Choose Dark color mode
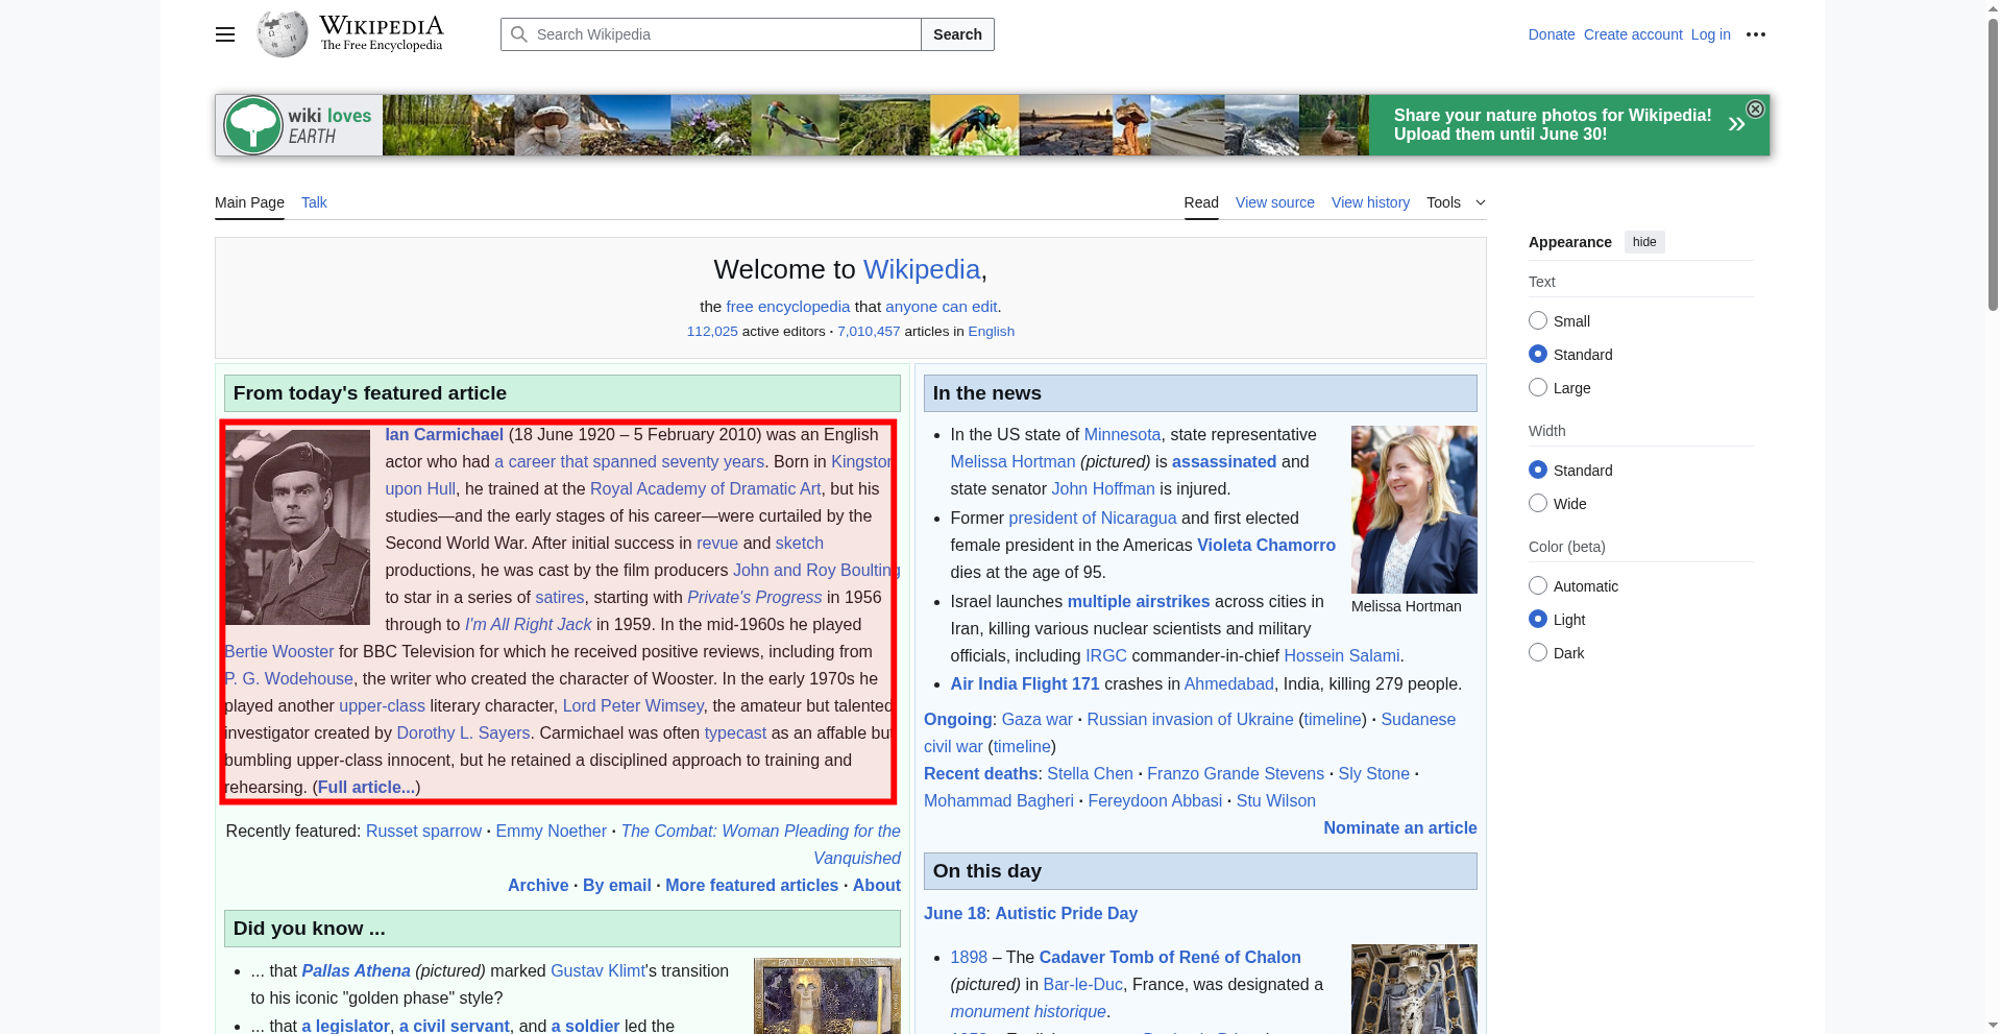The width and height of the screenshot is (2000, 1034). coord(1538,652)
